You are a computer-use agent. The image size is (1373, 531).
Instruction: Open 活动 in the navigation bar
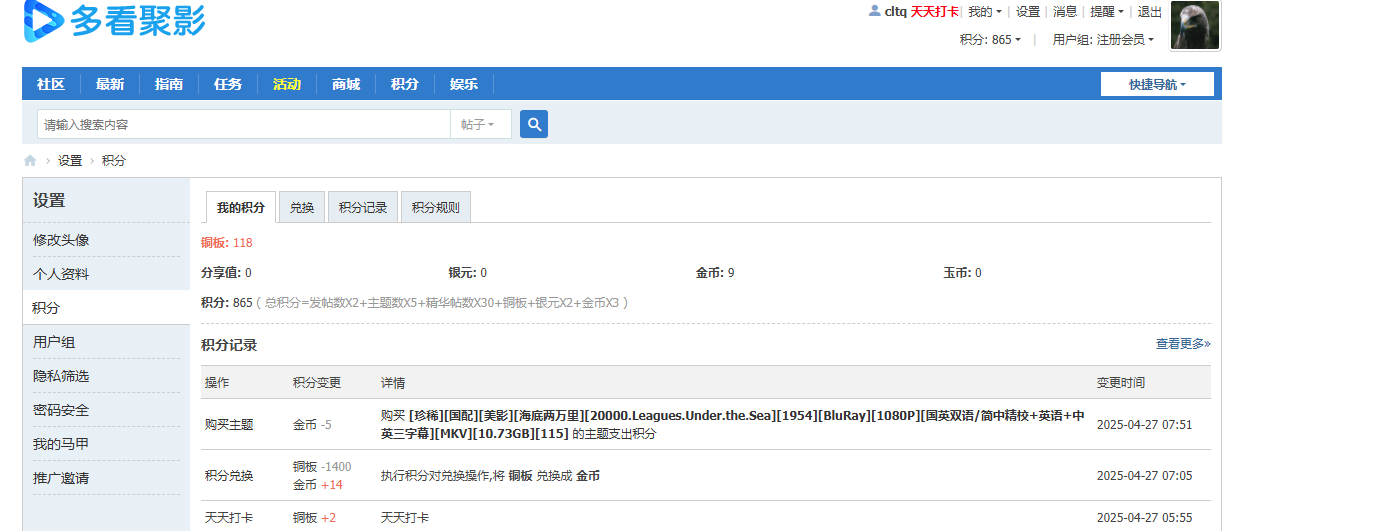tap(287, 84)
